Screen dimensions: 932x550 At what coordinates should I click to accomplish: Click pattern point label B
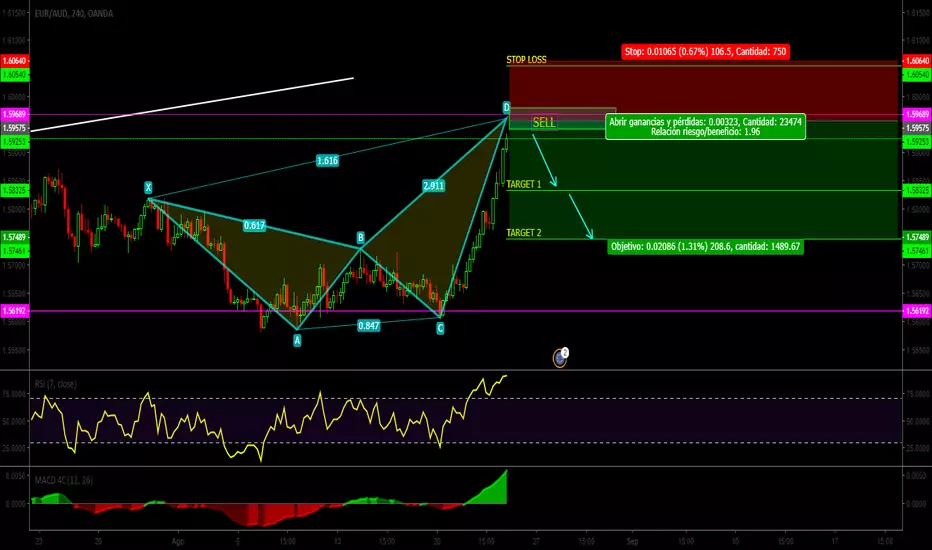[360, 238]
